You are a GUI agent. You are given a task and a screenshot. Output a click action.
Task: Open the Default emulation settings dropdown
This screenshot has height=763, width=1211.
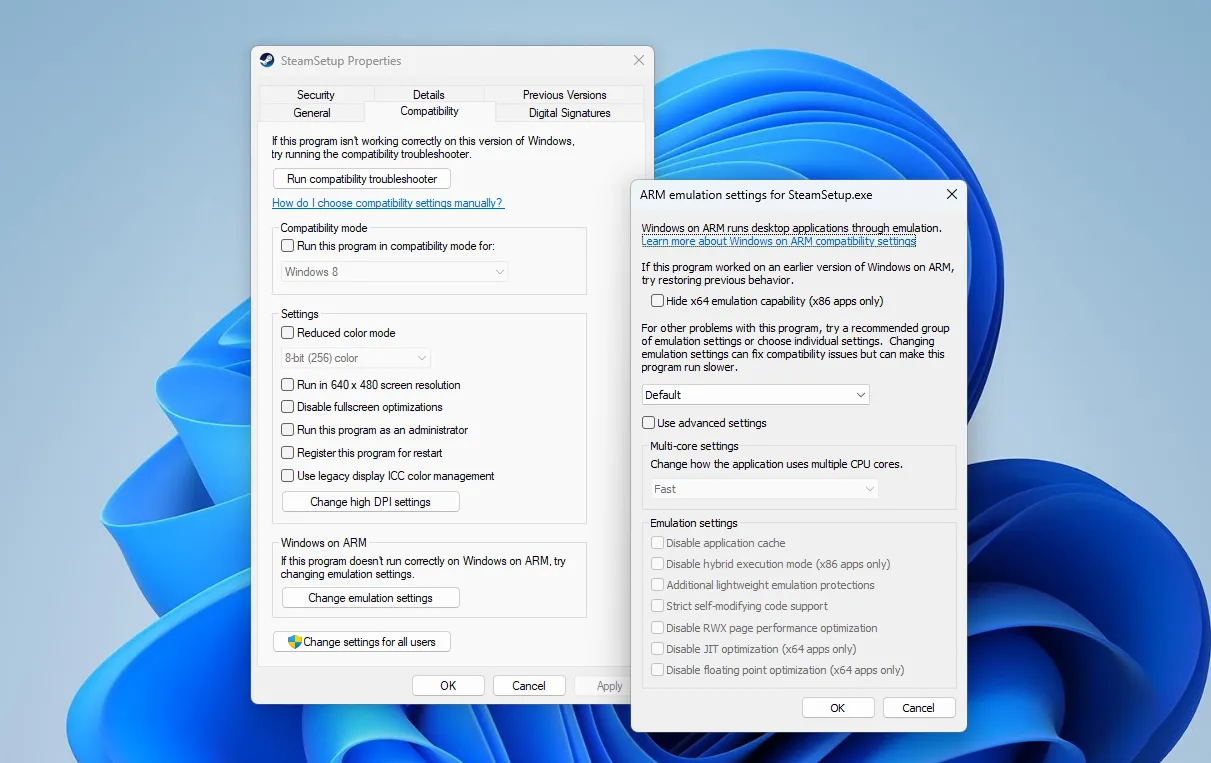[x=755, y=395]
